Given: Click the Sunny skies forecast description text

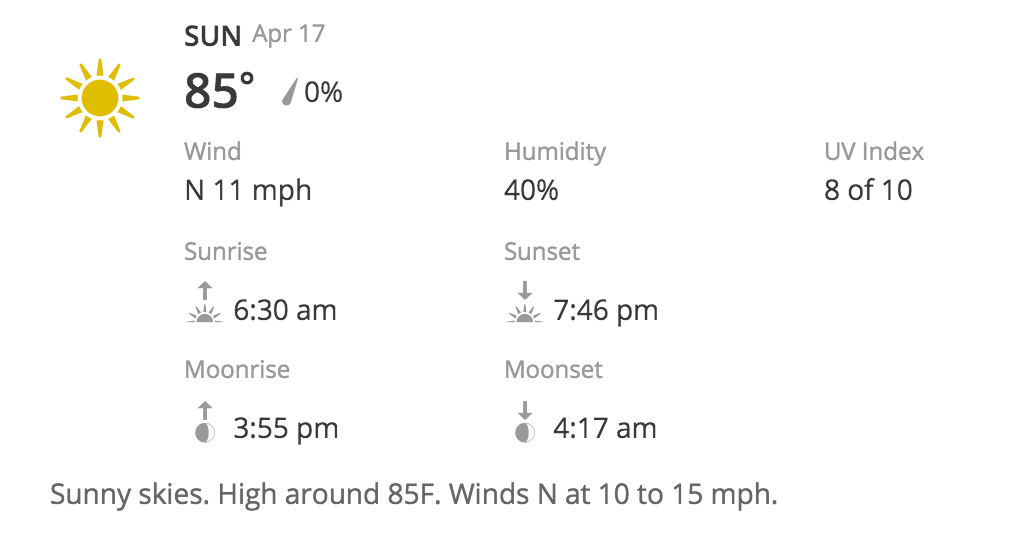Looking at the screenshot, I should (413, 494).
